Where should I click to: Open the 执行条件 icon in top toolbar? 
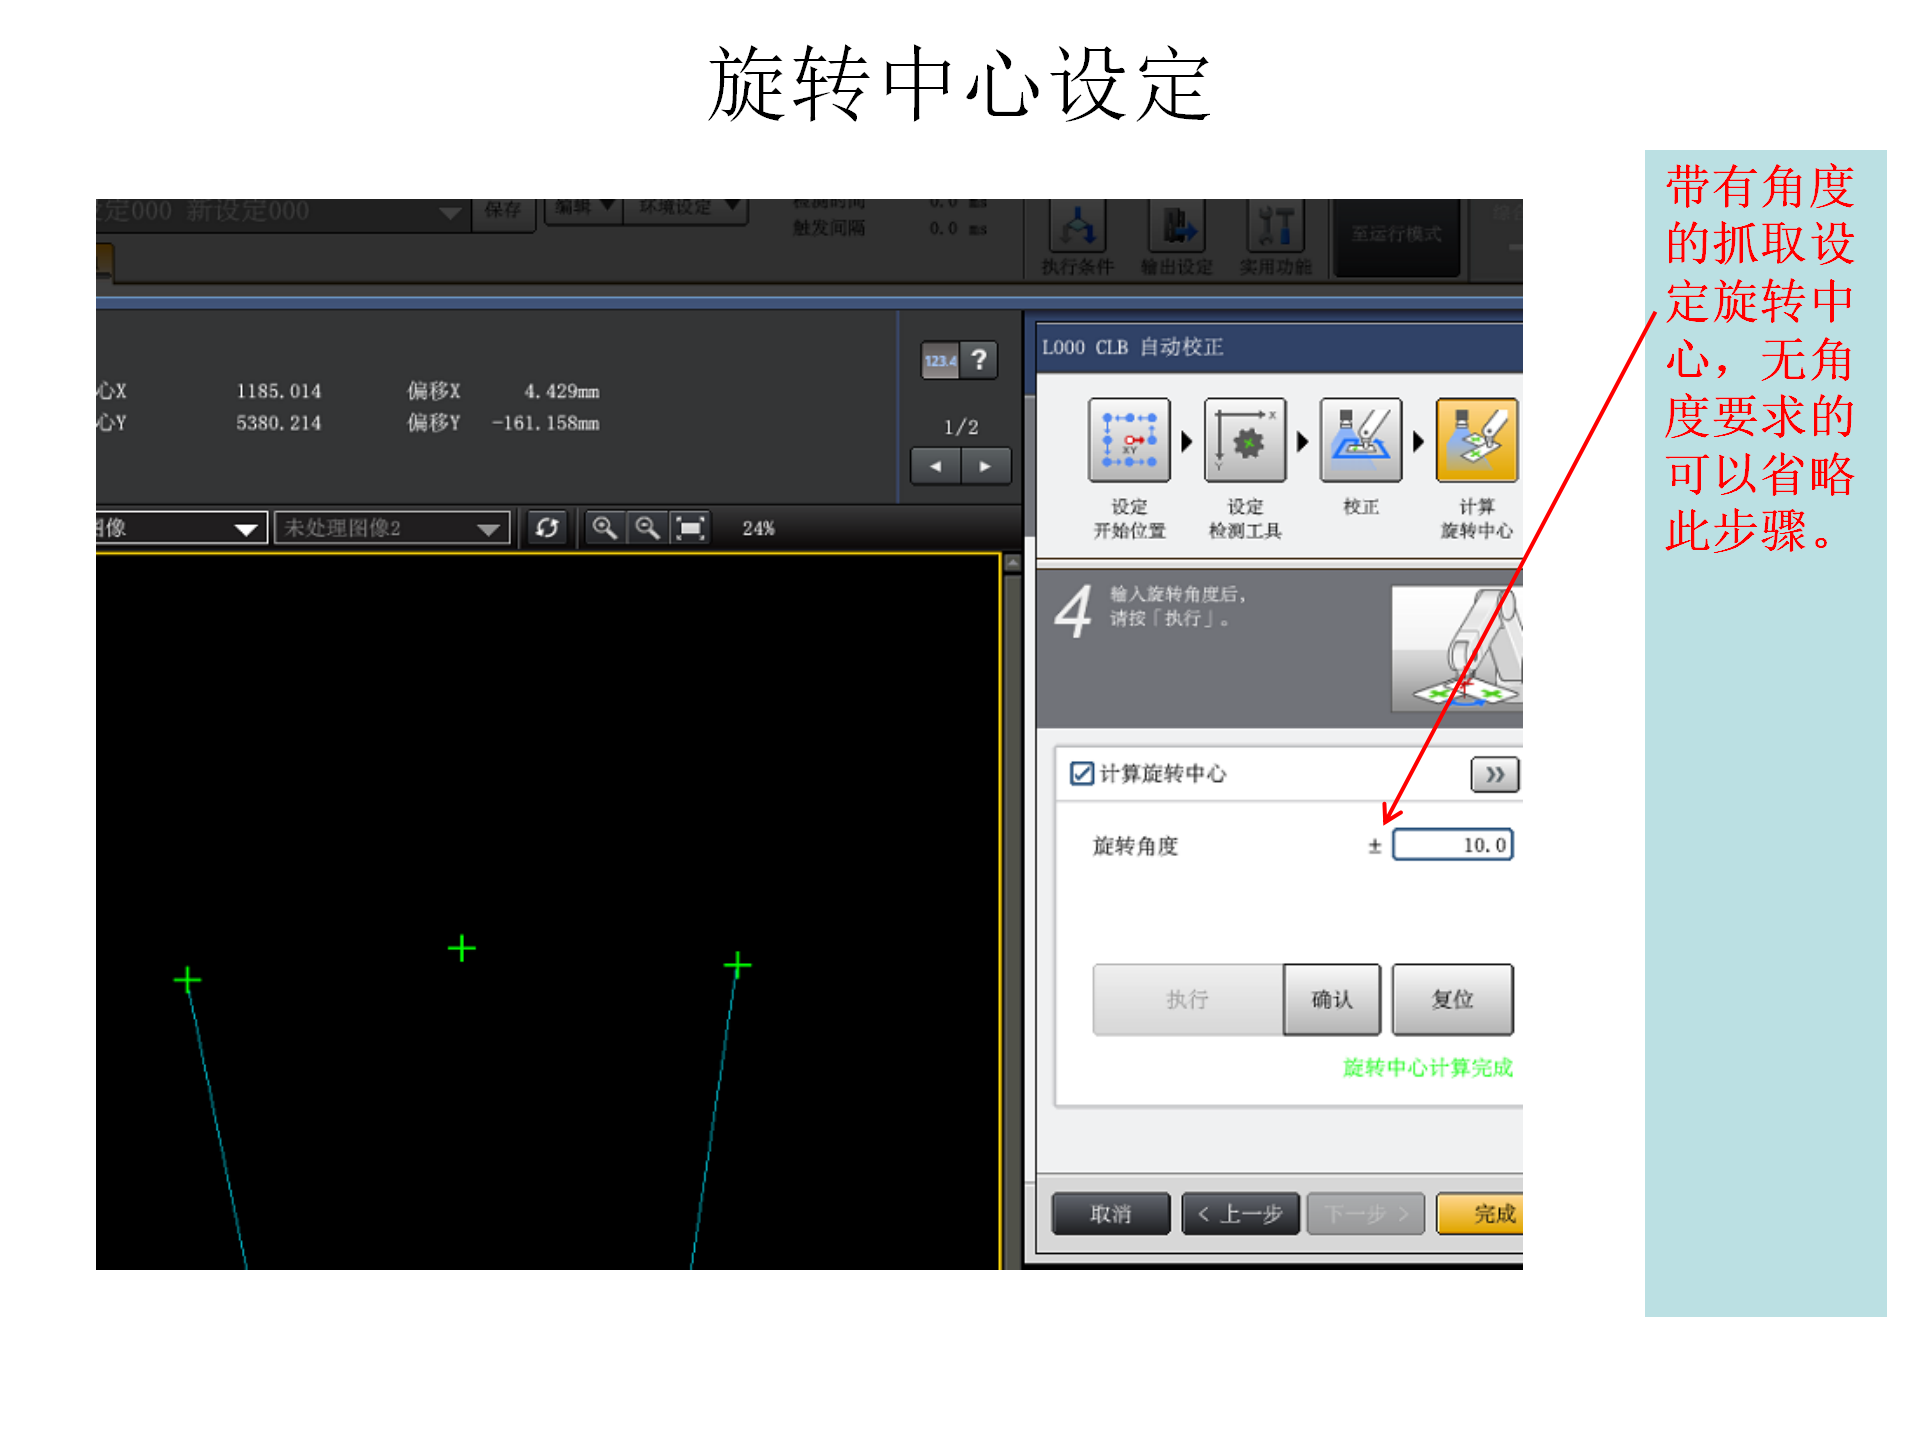click(x=1077, y=227)
